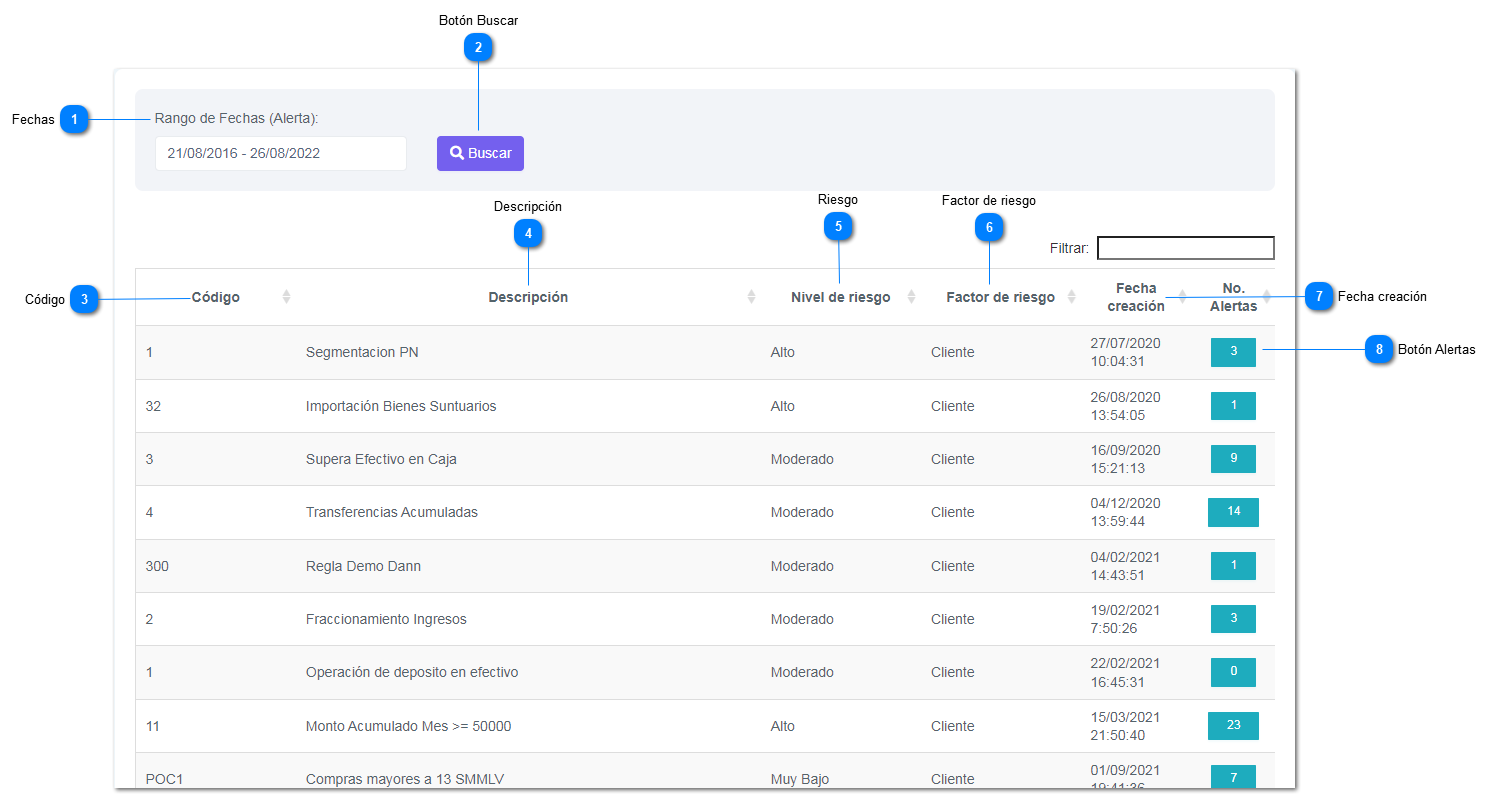Click 'Muy Bajo' risk level cell
This screenshot has height=797, width=1492.
[800, 779]
